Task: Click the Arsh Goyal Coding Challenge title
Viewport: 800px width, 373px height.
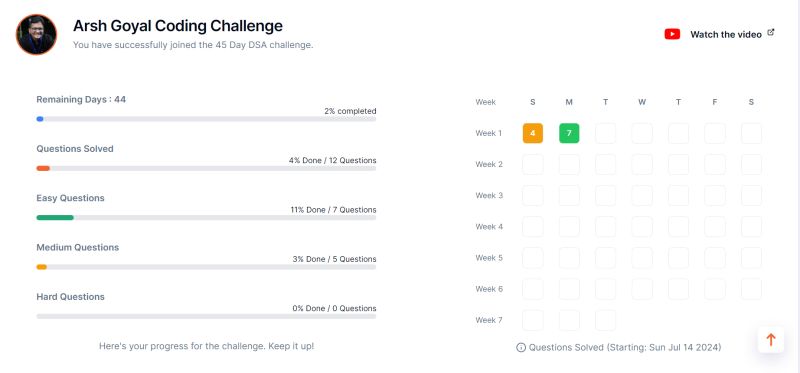Action: click(178, 26)
